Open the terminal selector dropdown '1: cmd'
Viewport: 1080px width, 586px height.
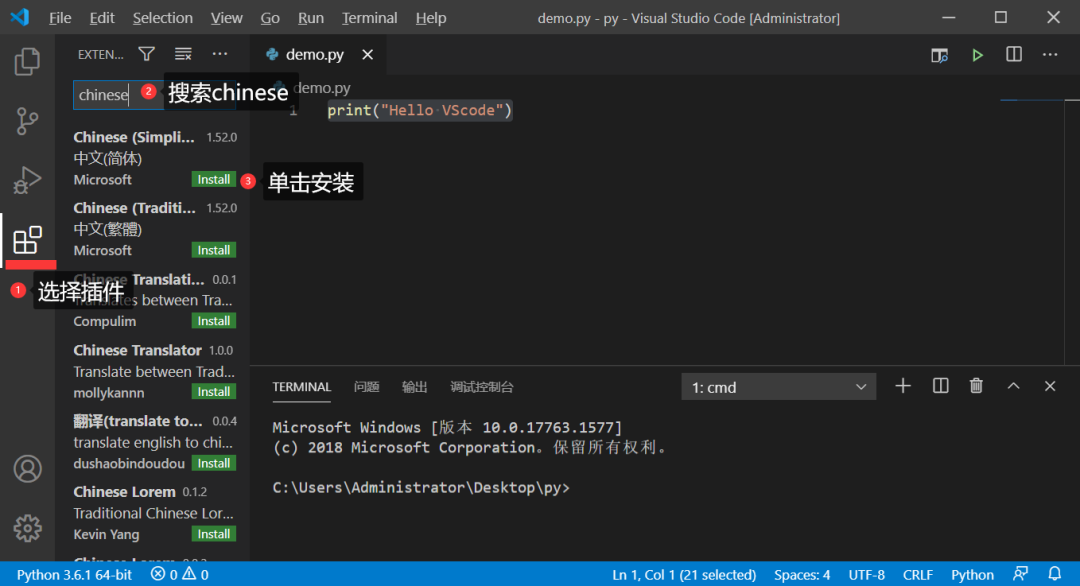(778, 387)
